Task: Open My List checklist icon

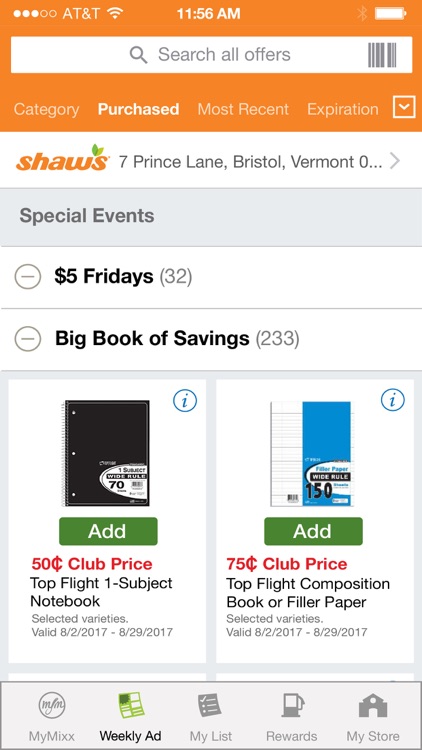Action: click(210, 705)
